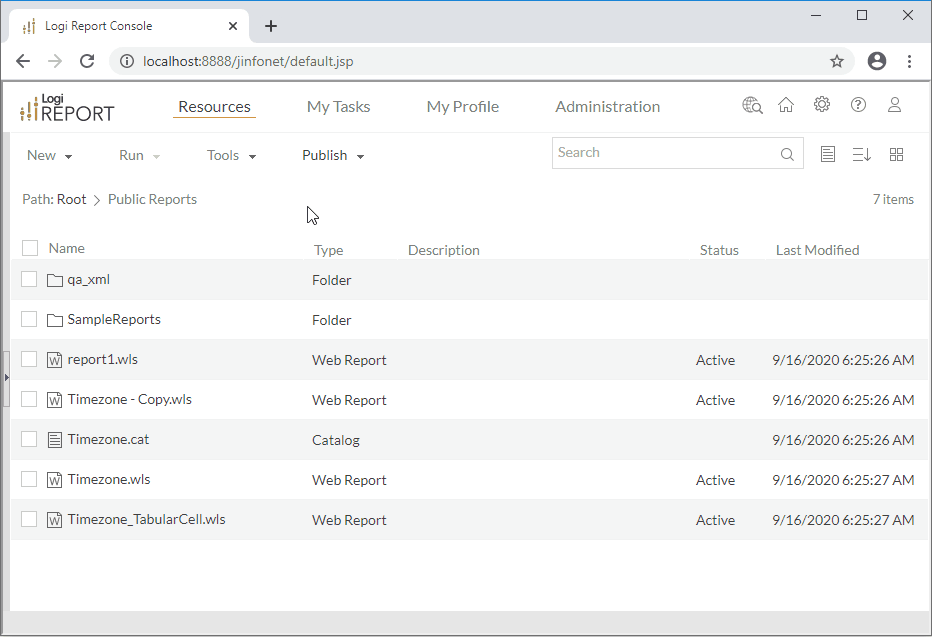Toggle the select-all checkbox in the header

click(30, 248)
